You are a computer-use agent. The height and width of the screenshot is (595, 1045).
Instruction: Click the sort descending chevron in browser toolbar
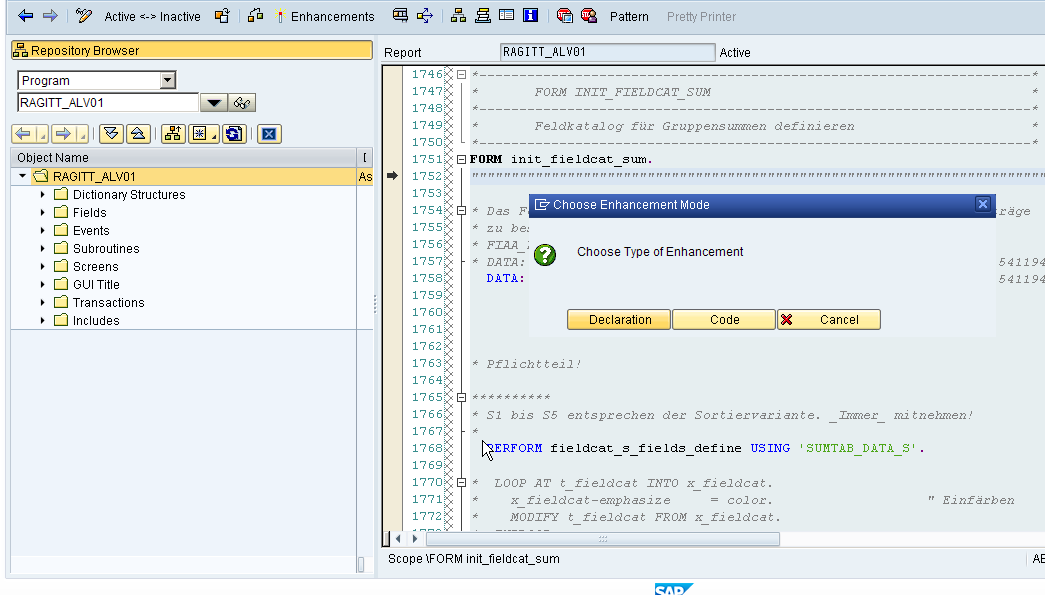[x=111, y=133]
